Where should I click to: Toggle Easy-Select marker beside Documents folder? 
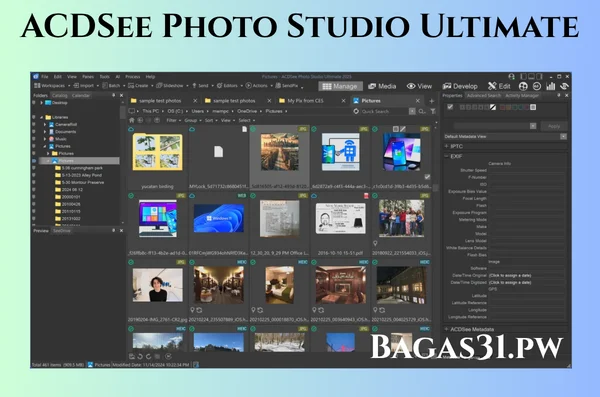point(34,132)
